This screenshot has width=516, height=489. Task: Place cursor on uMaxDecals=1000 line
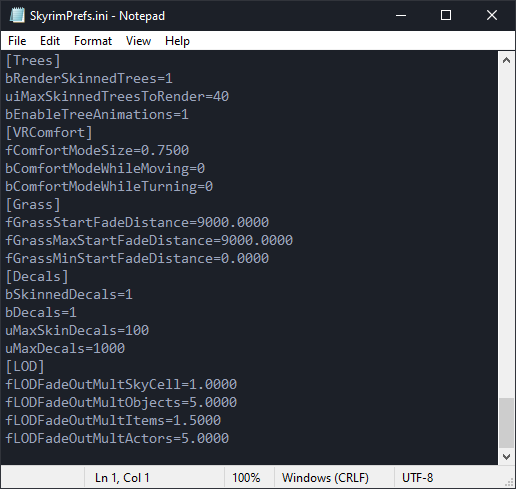click(x=65, y=349)
